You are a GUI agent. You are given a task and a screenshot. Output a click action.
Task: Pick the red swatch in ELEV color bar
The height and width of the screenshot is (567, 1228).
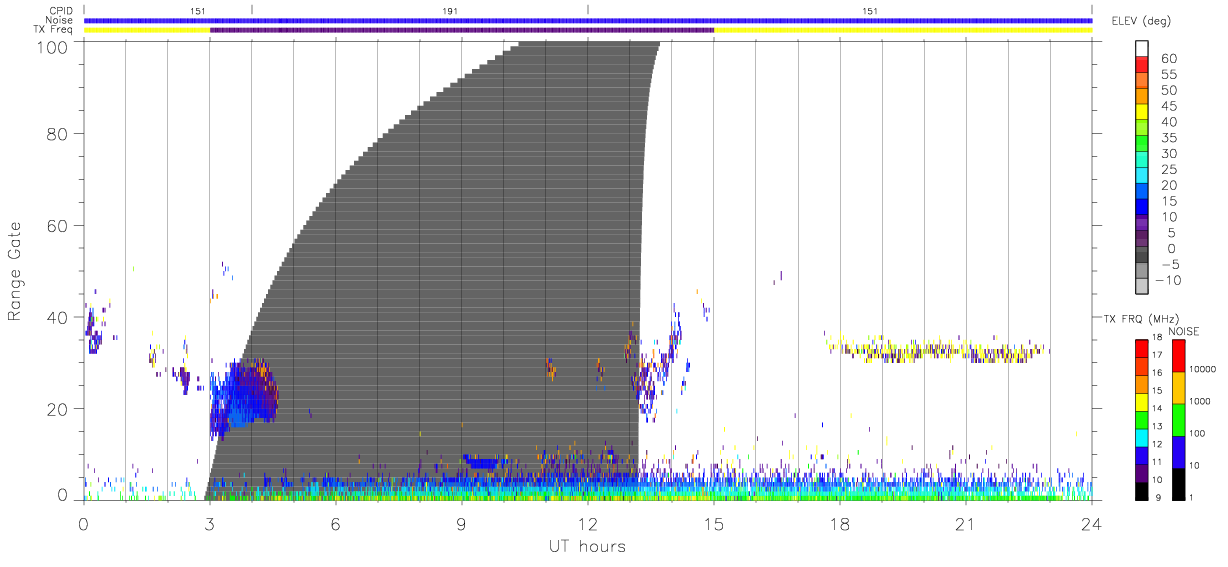coord(1141,65)
